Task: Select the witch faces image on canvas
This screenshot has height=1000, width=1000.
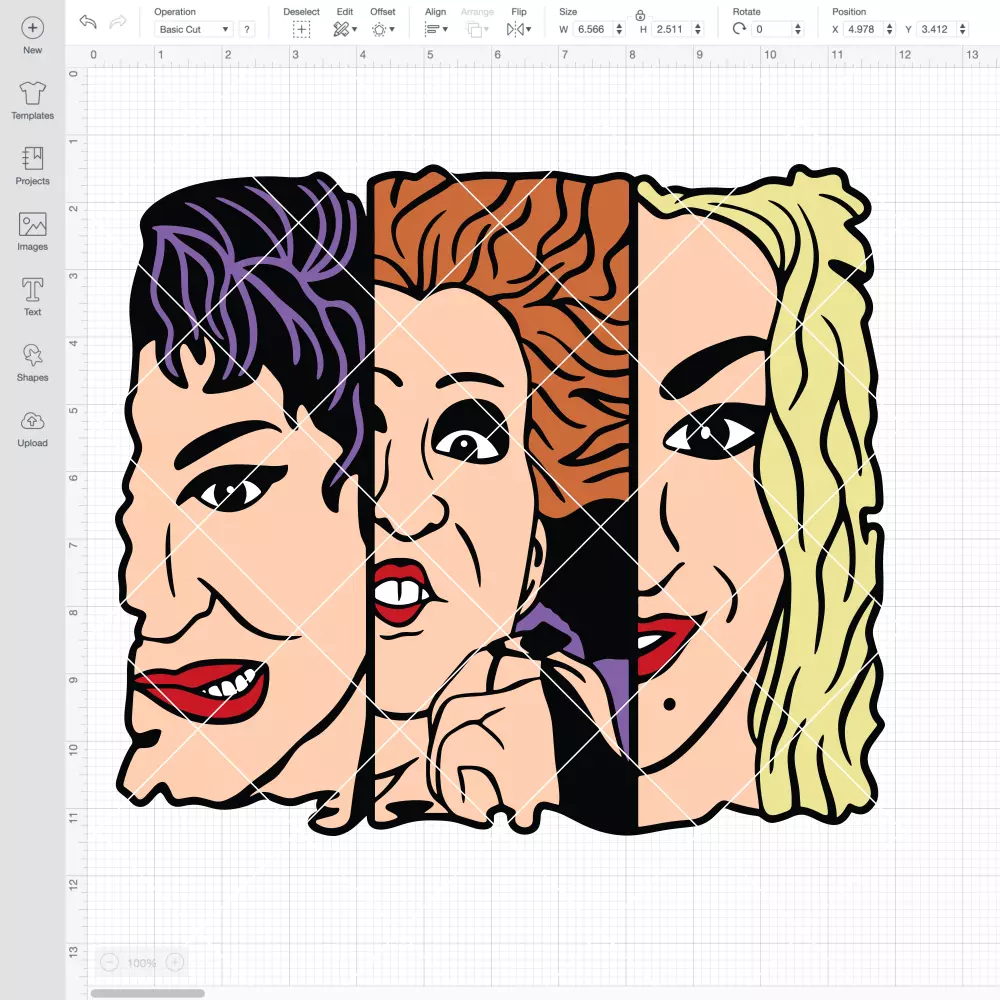Action: pos(501,500)
